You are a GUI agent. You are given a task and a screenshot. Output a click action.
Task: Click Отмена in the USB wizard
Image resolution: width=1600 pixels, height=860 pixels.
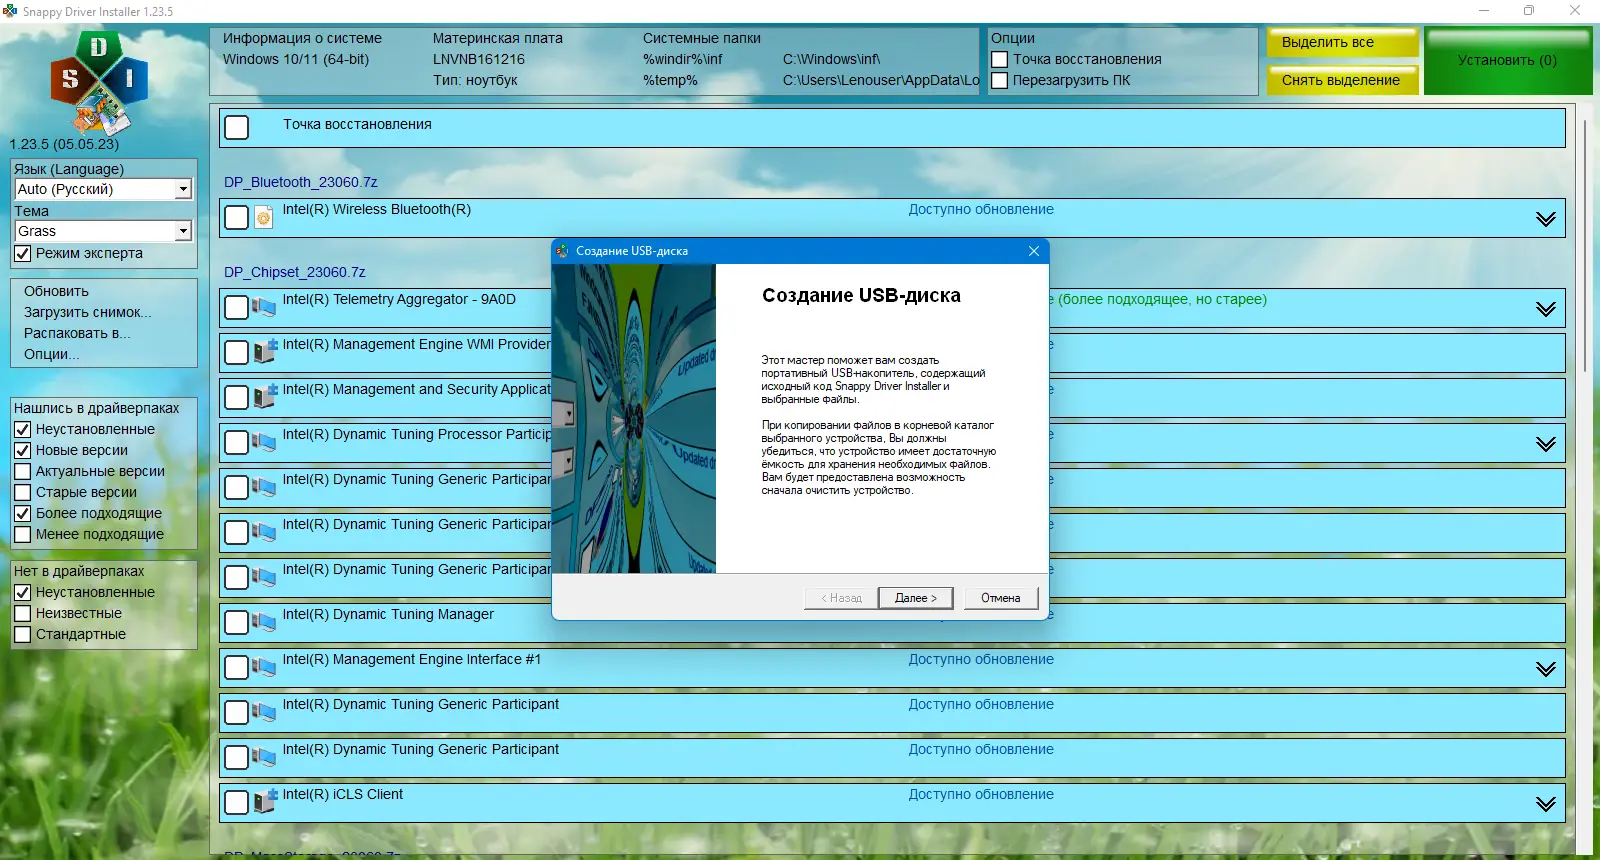[1000, 598]
